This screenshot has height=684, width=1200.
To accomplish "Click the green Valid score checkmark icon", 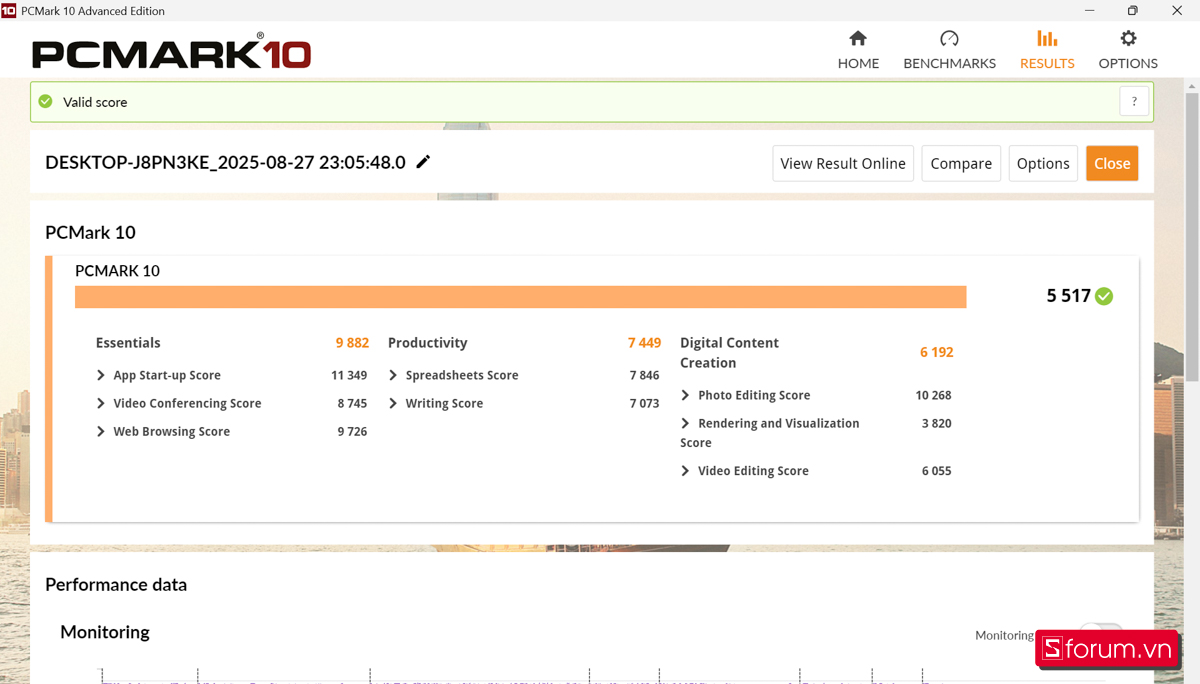I will click(45, 102).
